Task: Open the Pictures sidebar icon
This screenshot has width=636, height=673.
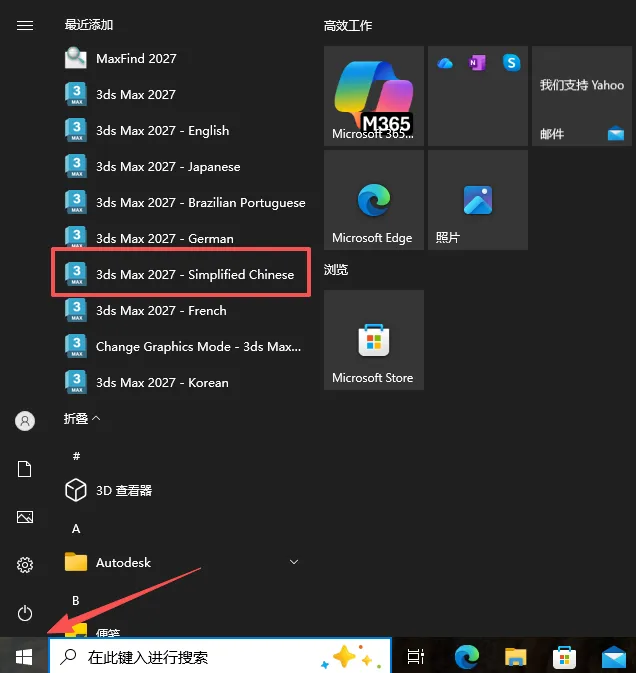Action: pyautogui.click(x=25, y=517)
